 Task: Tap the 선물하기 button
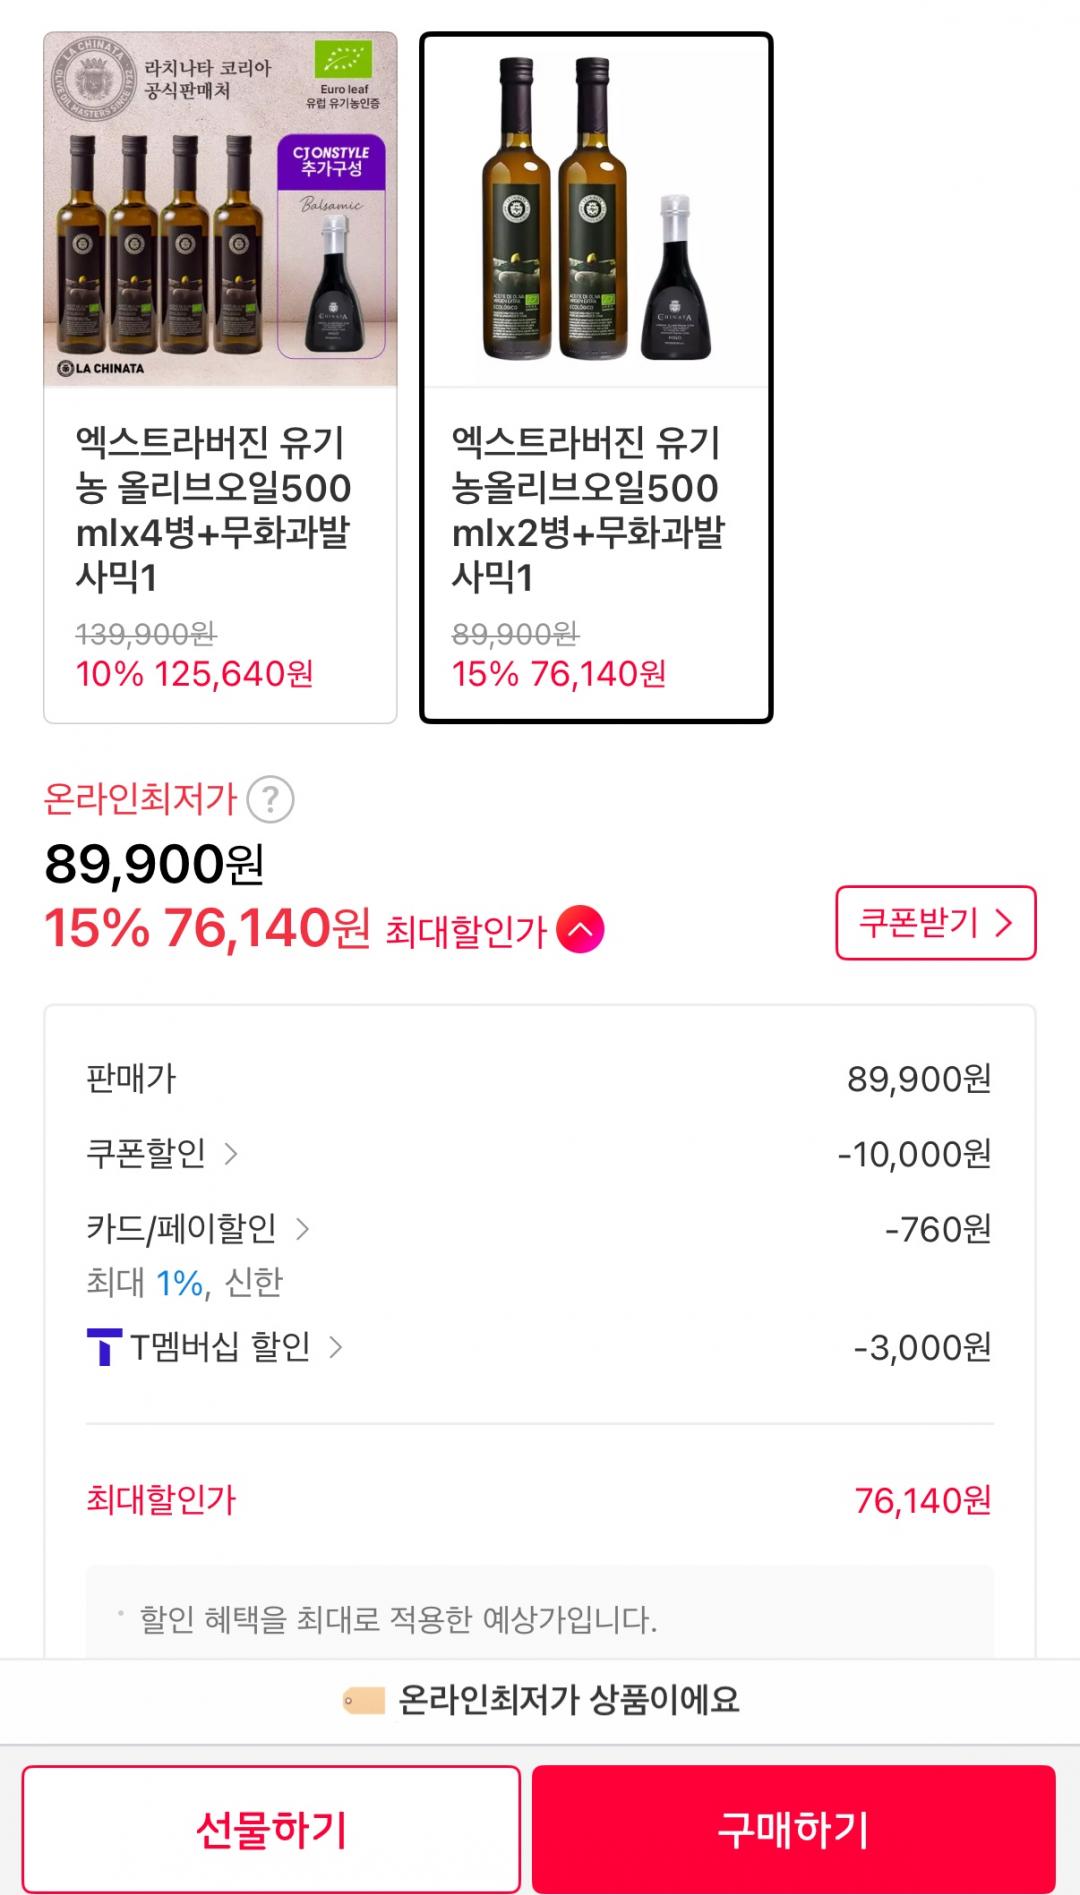coord(271,1828)
